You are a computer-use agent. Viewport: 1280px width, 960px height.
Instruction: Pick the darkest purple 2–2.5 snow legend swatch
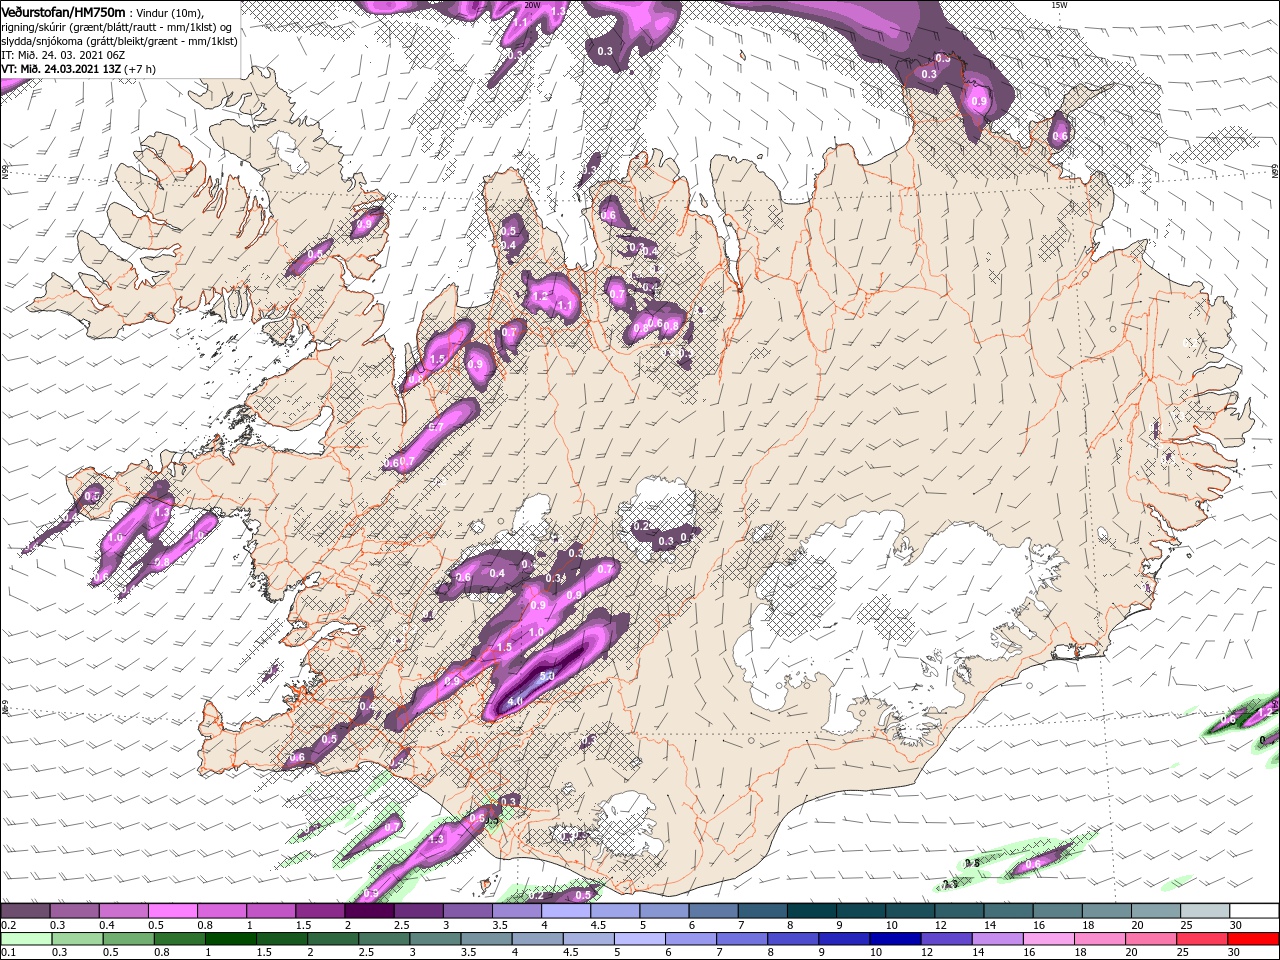pyautogui.click(x=369, y=911)
